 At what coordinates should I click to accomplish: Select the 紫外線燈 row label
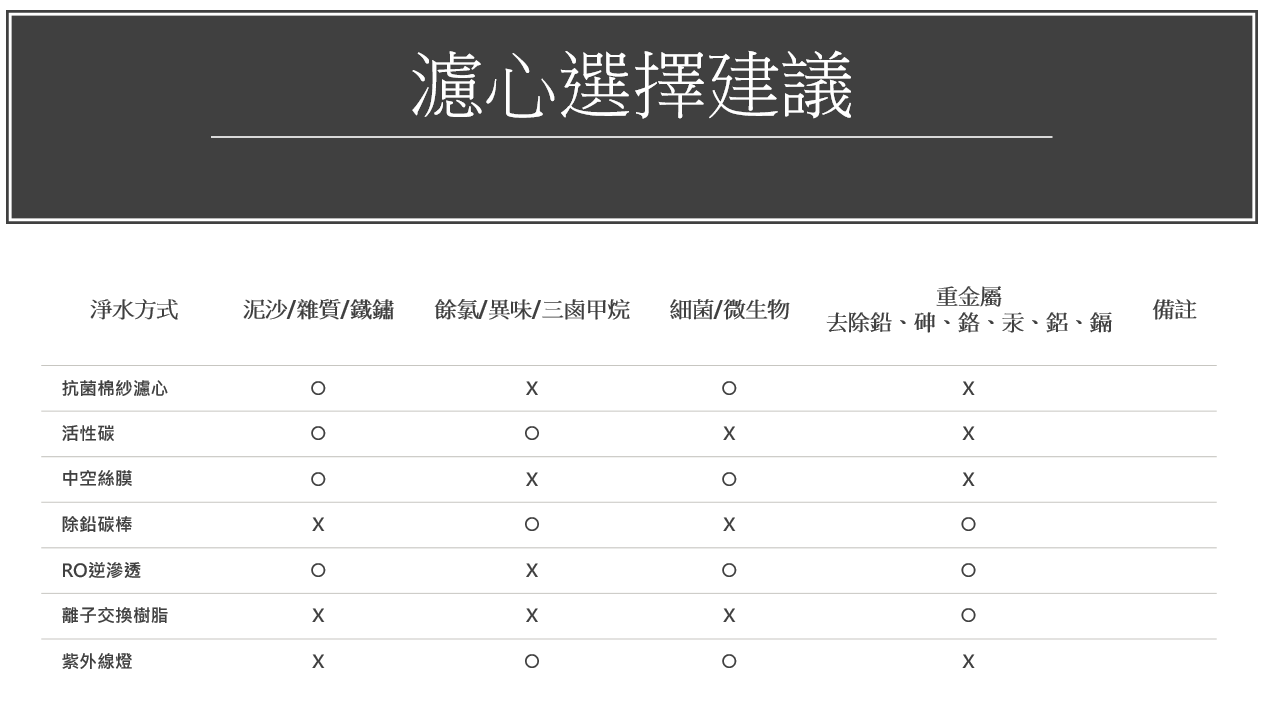97,662
